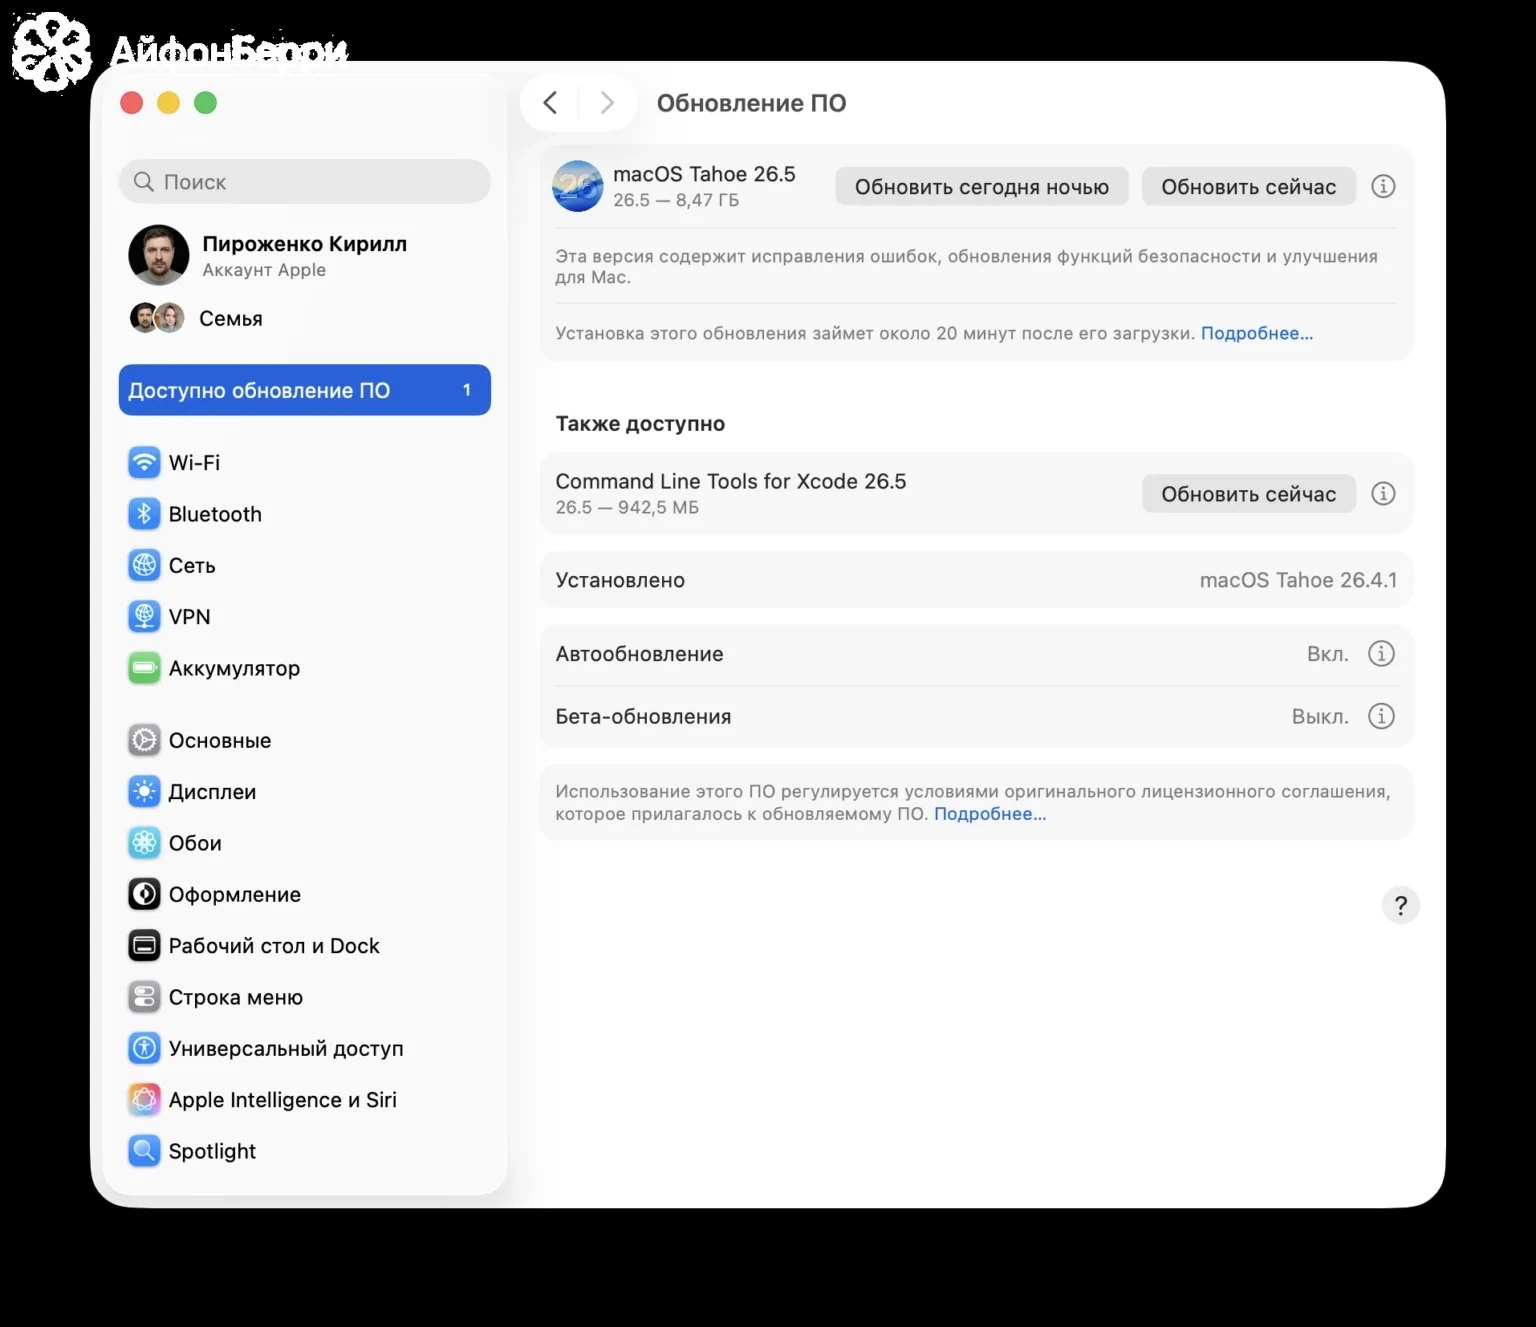This screenshot has height=1327, width=1536.
Task: Select Bluetooth label in sidebar
Action: 215,514
